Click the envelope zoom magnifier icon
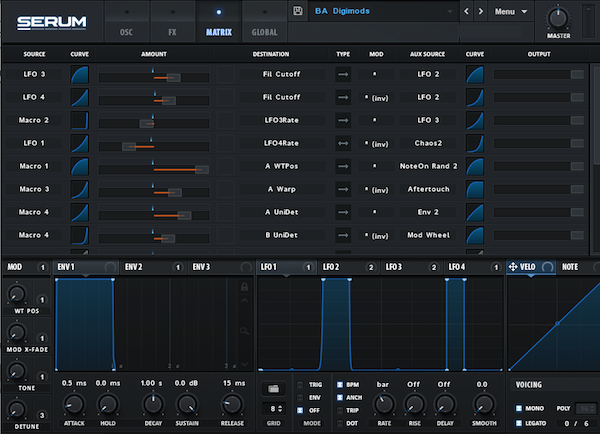This screenshot has width=600, height=434. coord(245,331)
